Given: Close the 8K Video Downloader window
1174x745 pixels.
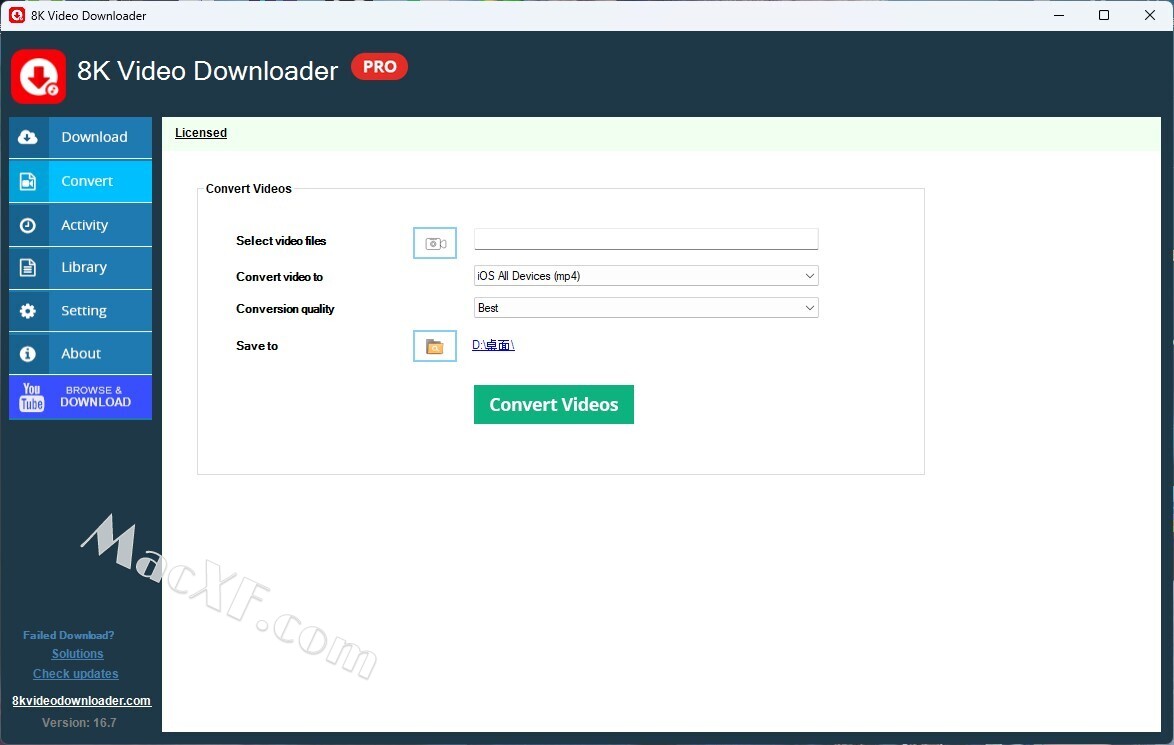Looking at the screenshot, I should [1150, 15].
